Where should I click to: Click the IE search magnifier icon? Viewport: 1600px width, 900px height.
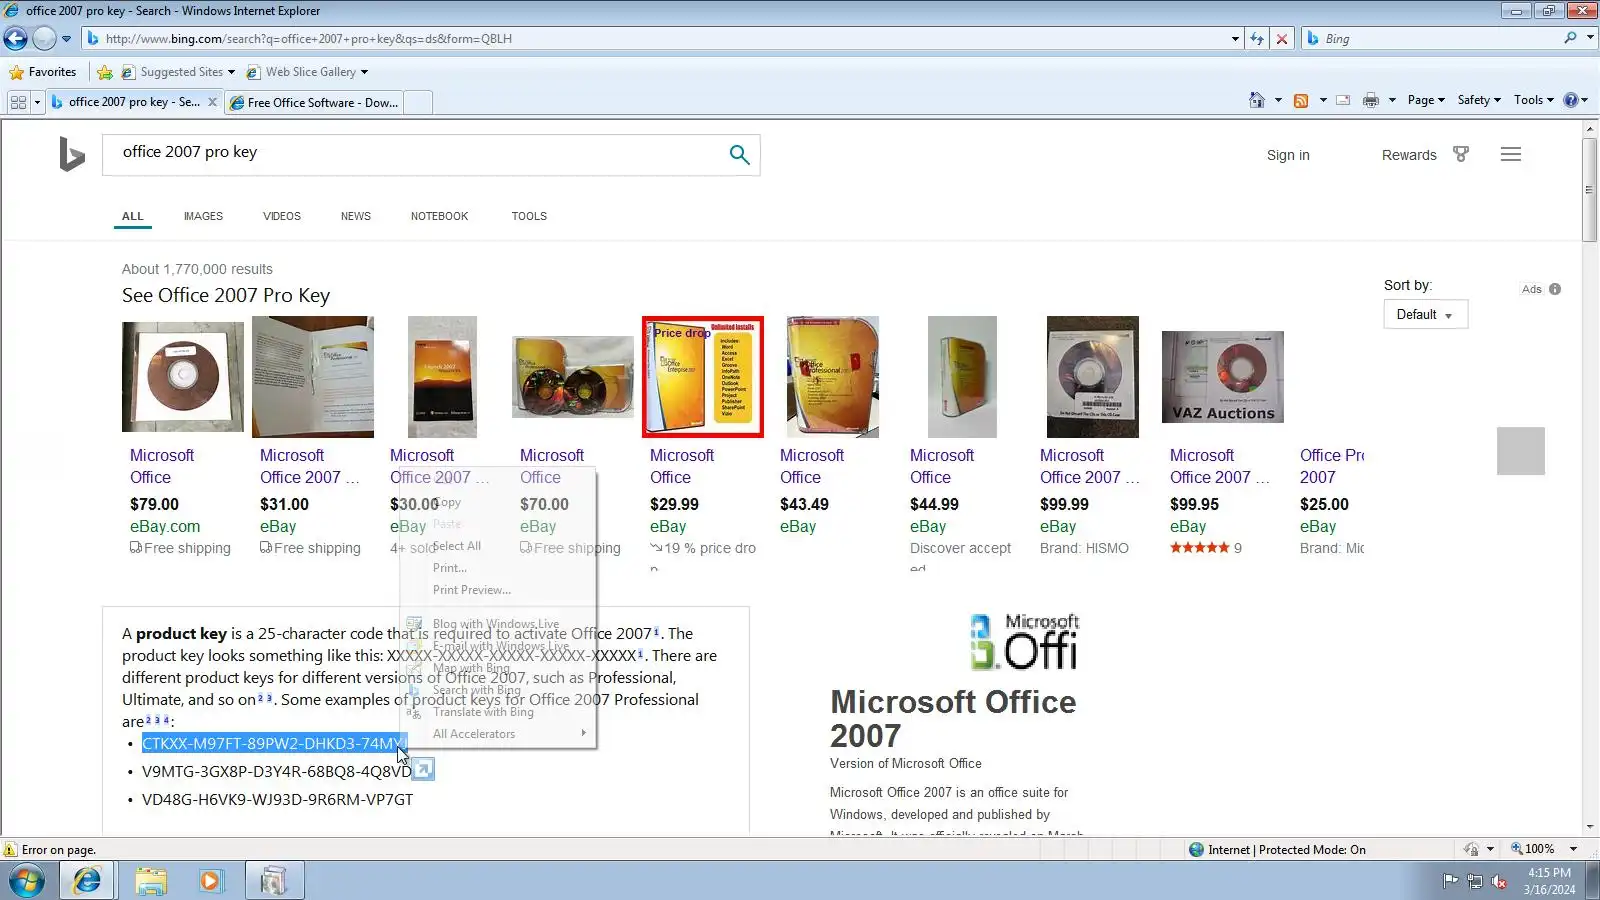coord(1570,38)
